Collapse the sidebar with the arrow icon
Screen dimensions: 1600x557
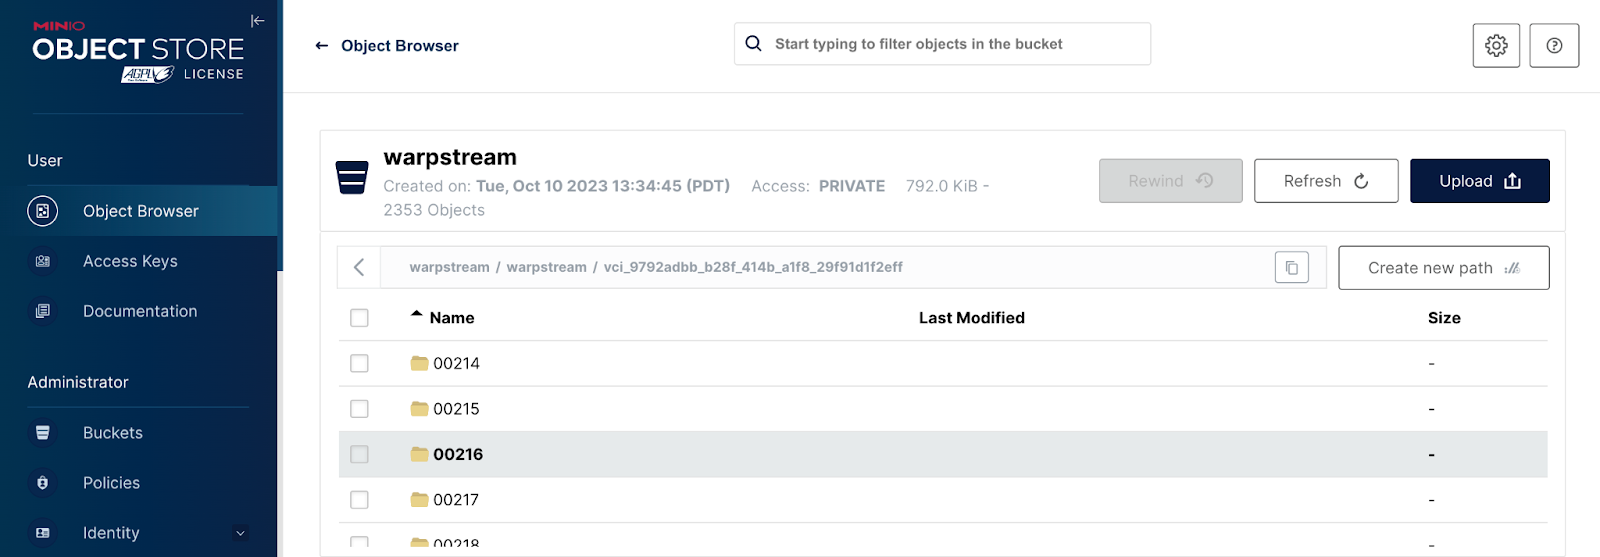pos(257,21)
